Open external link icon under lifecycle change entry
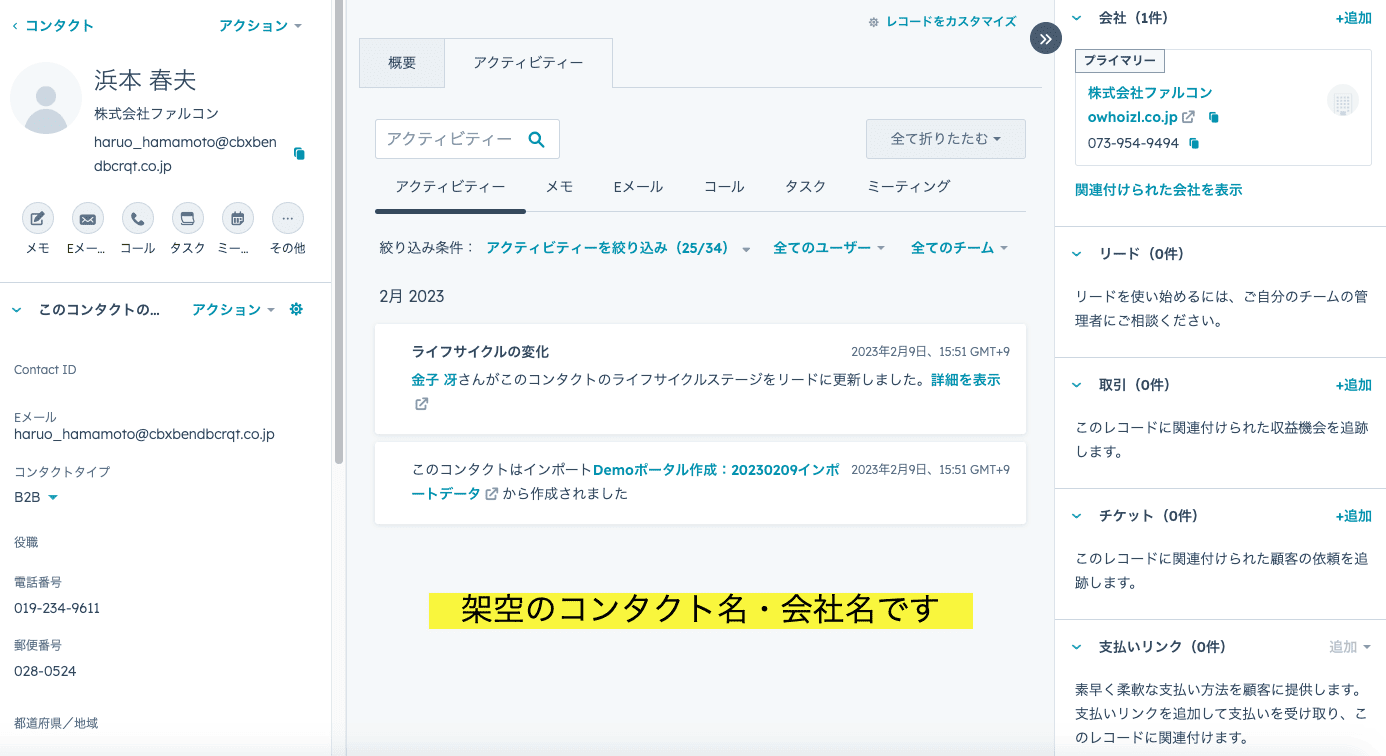The image size is (1386, 756). 422,404
